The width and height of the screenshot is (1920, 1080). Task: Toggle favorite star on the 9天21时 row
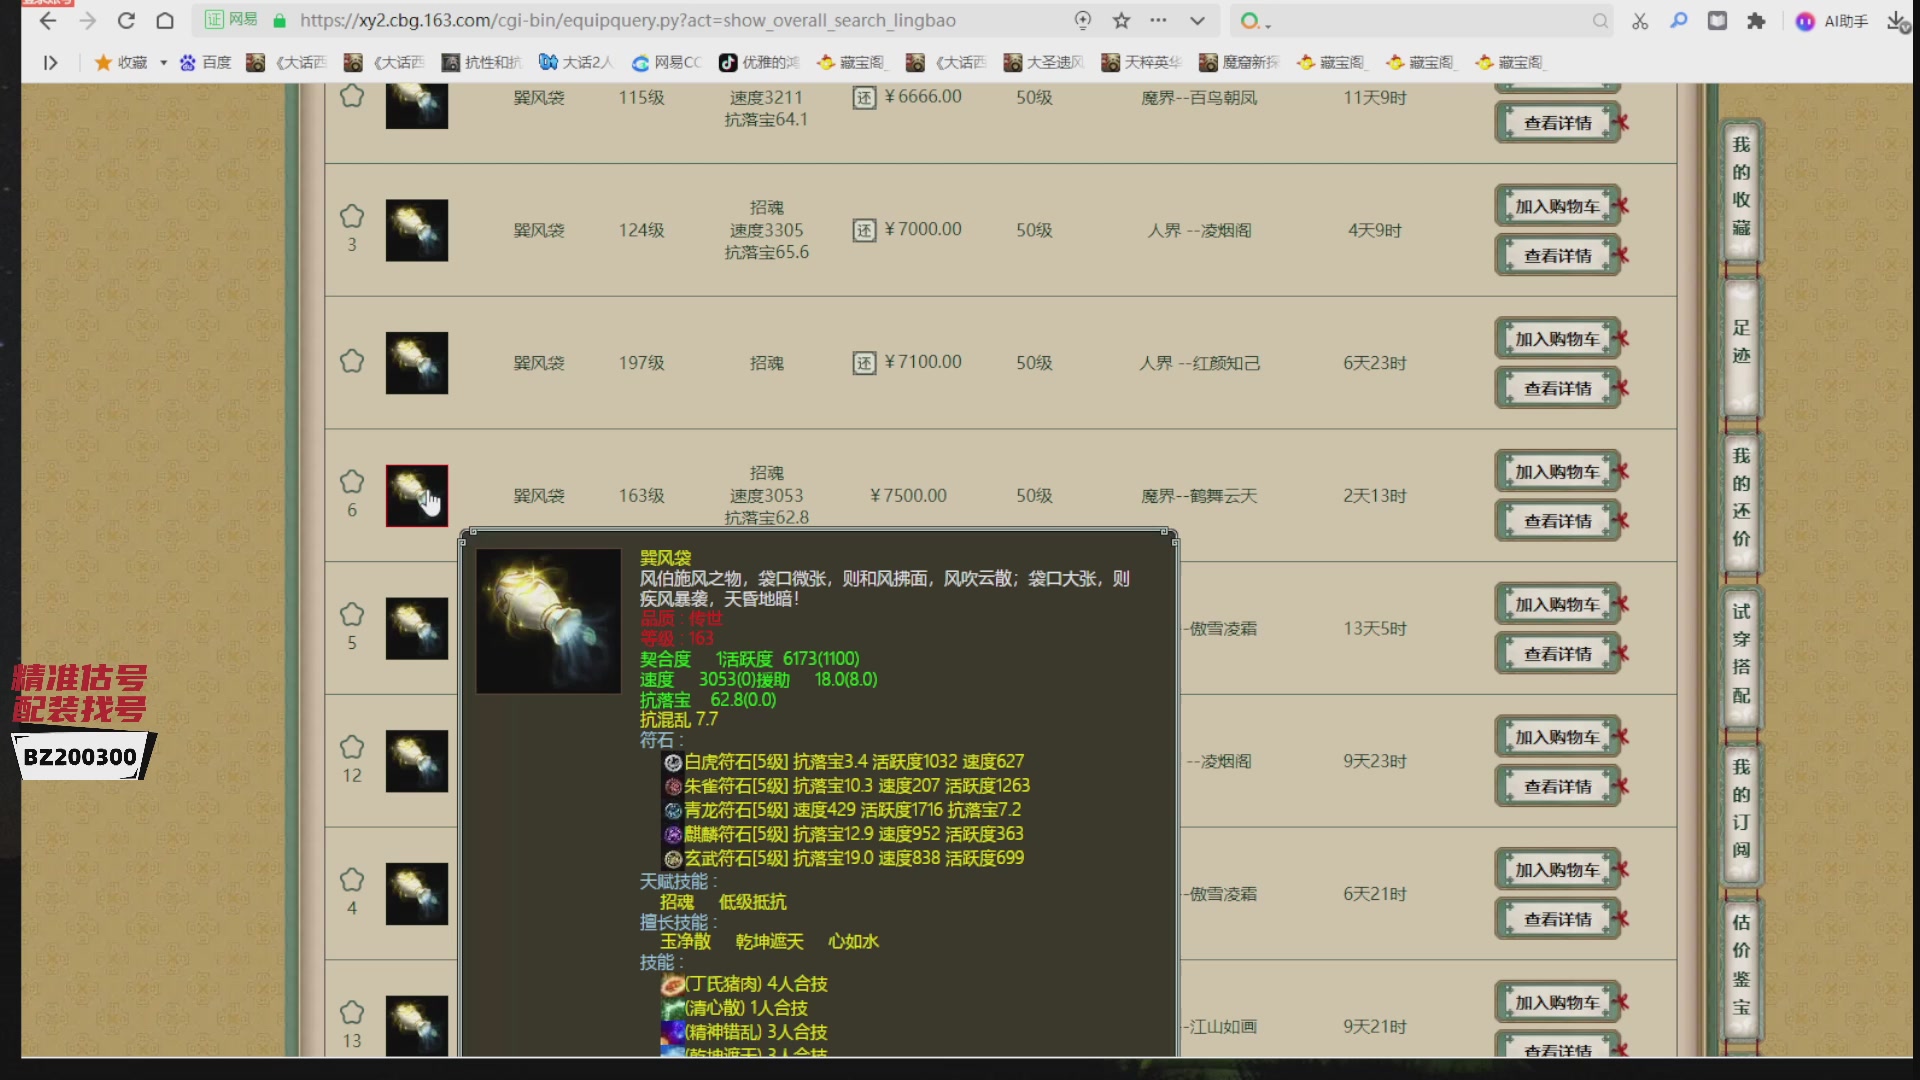coord(352,1012)
